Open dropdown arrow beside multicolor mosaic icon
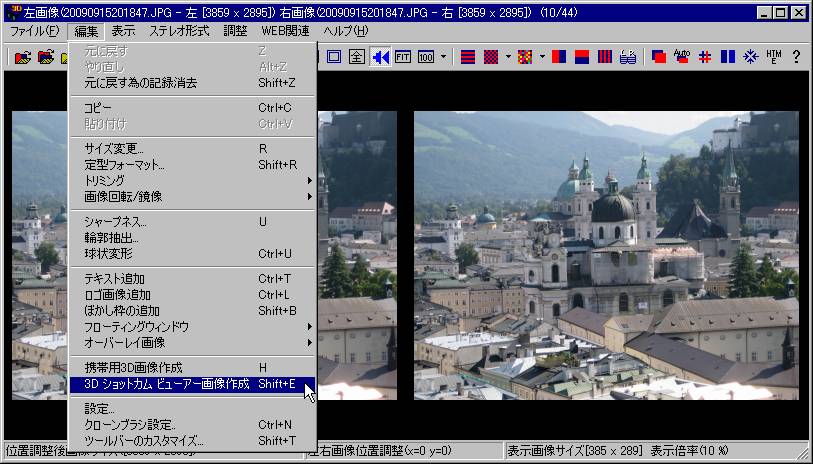Image resolution: width=813 pixels, height=464 pixels. point(542,57)
